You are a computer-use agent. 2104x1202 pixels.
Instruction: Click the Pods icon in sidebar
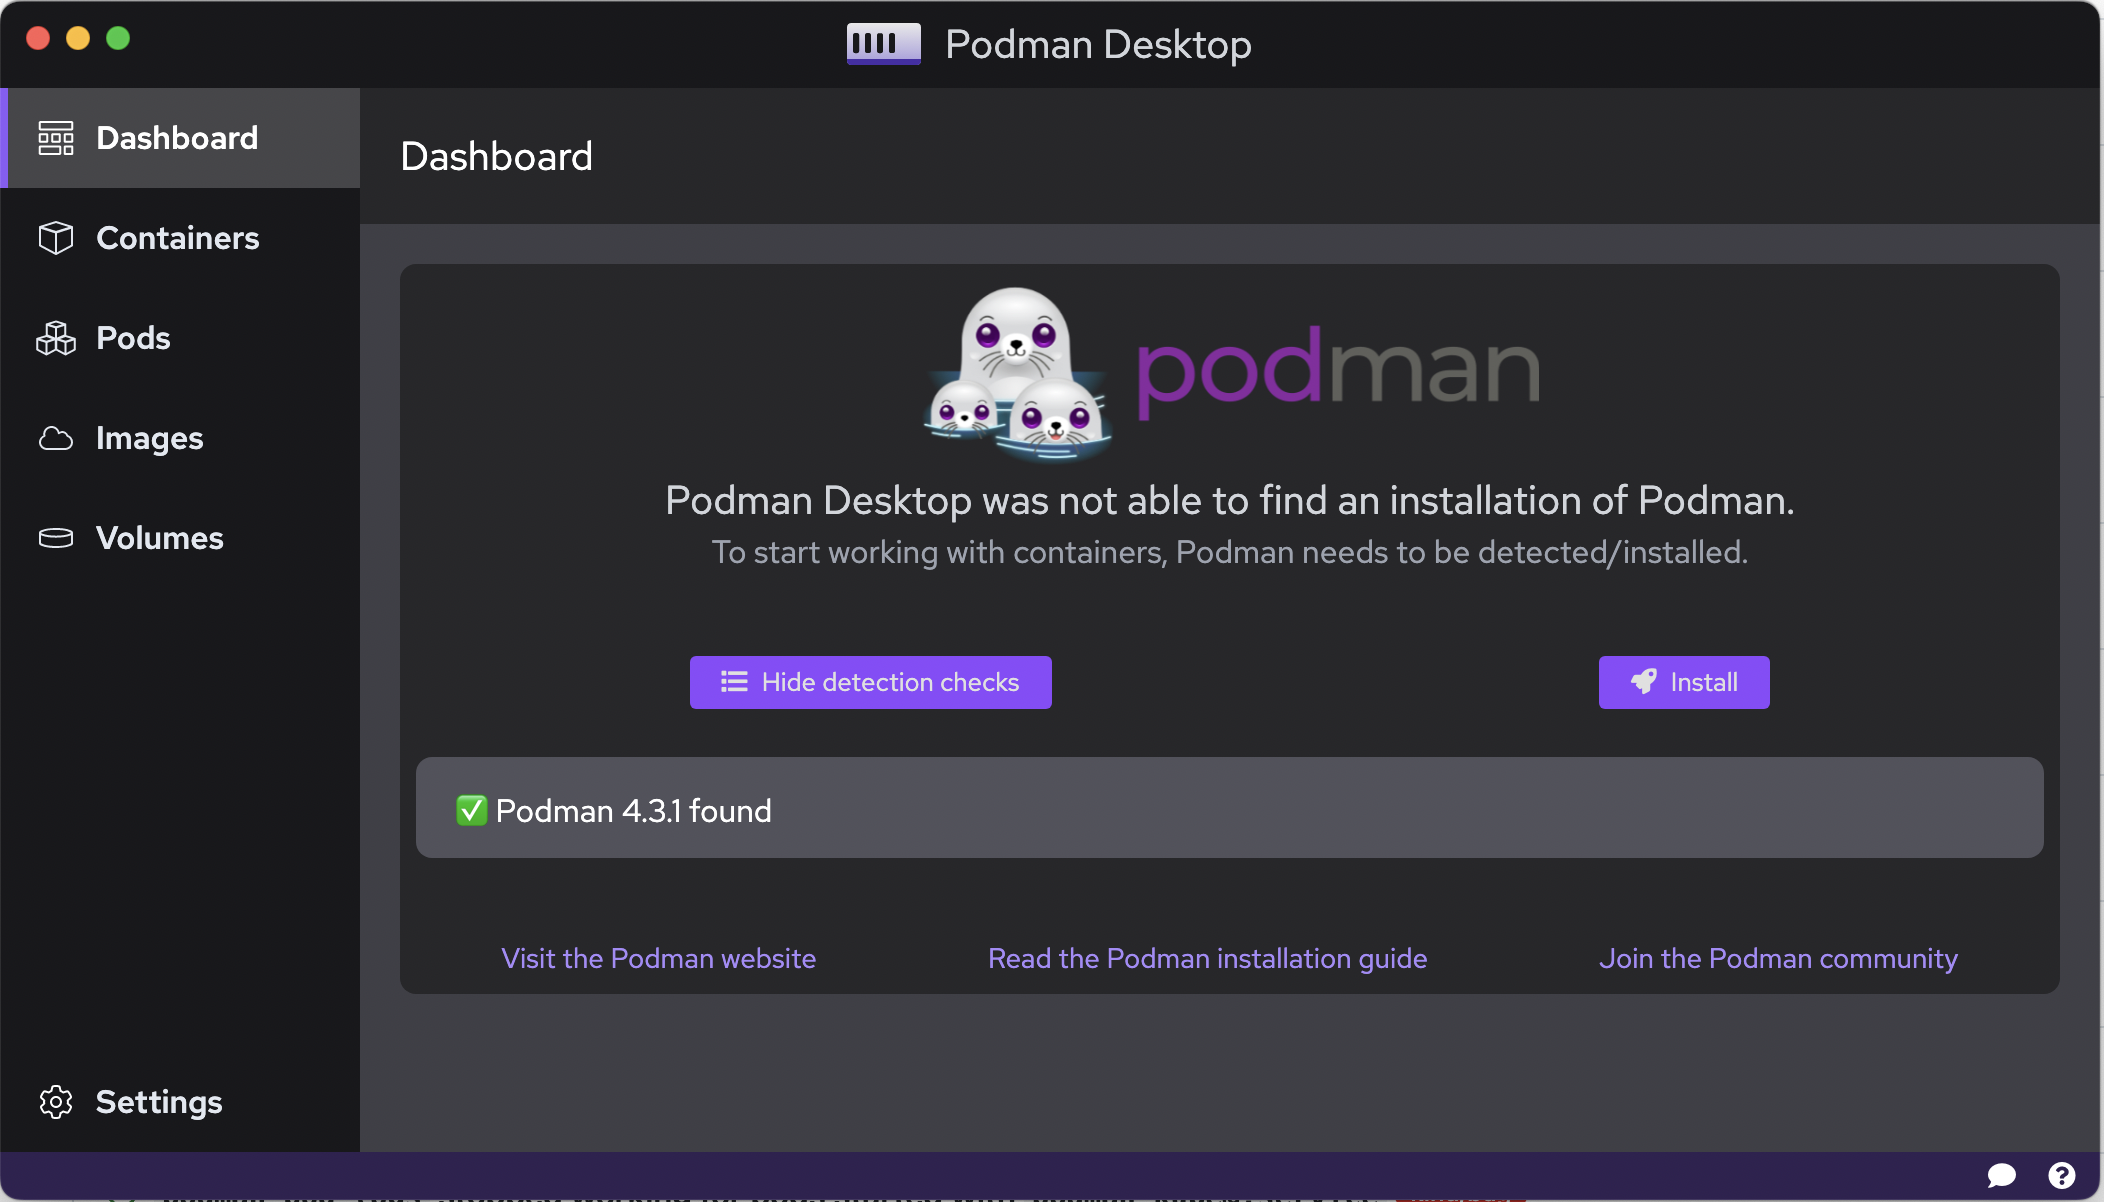pos(56,338)
